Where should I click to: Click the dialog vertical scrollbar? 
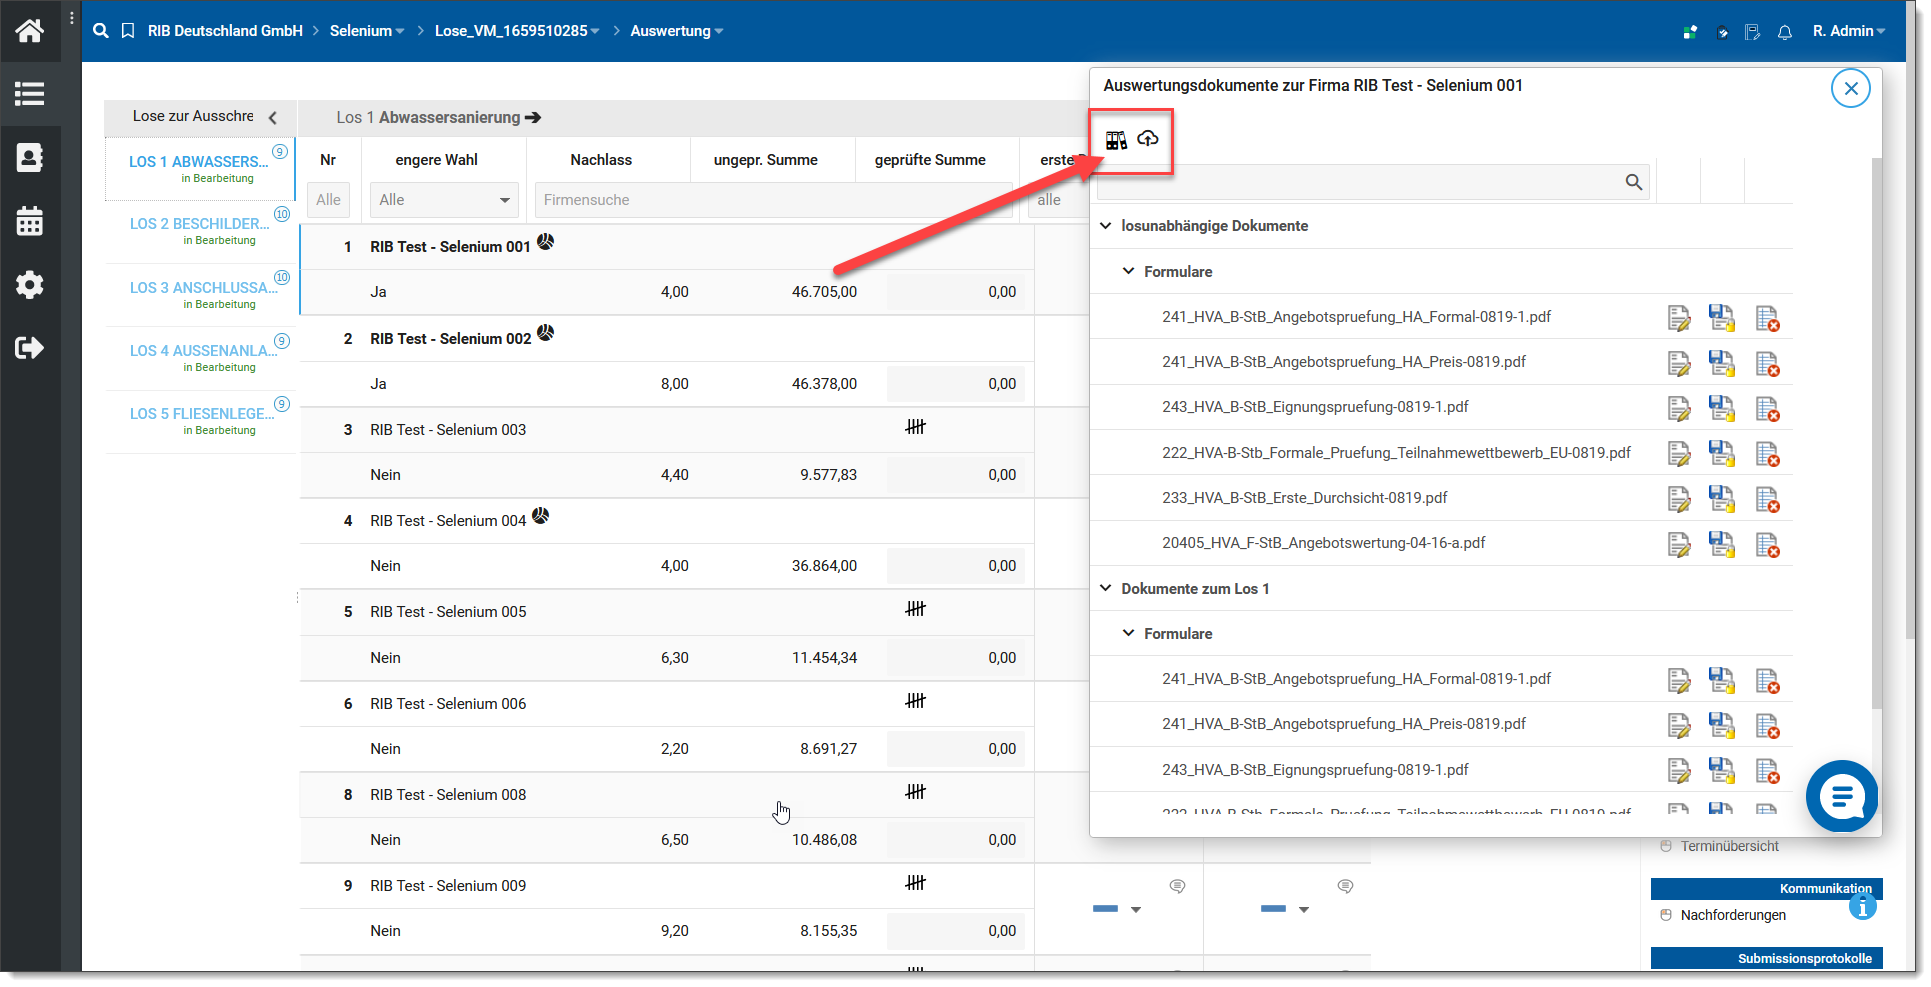1876,434
